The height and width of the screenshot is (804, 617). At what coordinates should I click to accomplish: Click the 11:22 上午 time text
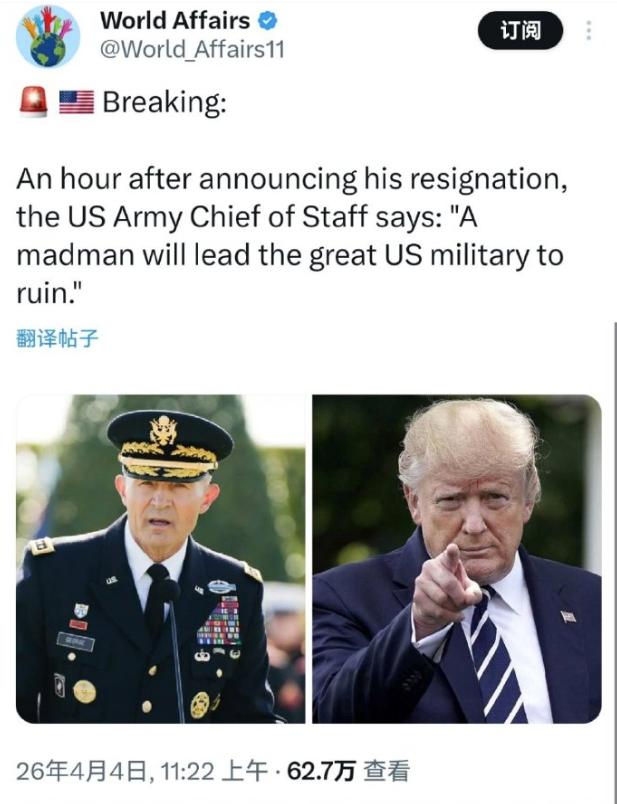tap(214, 771)
